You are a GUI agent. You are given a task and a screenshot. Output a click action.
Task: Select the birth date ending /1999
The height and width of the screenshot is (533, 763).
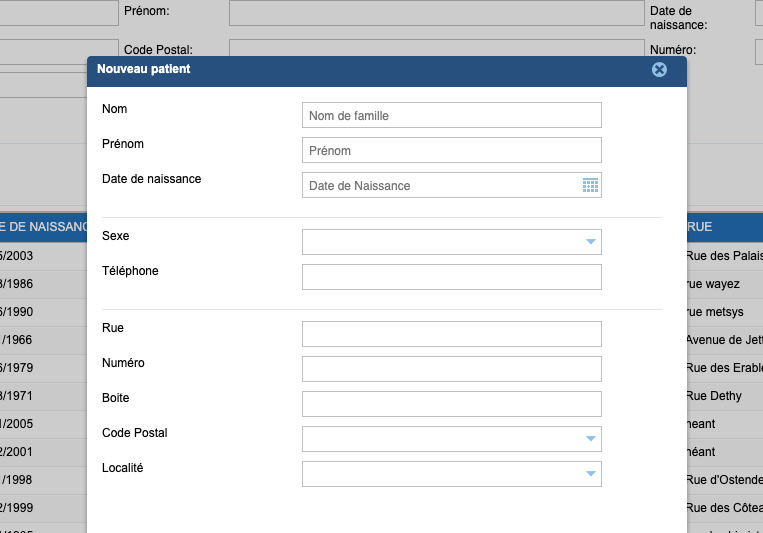17,508
